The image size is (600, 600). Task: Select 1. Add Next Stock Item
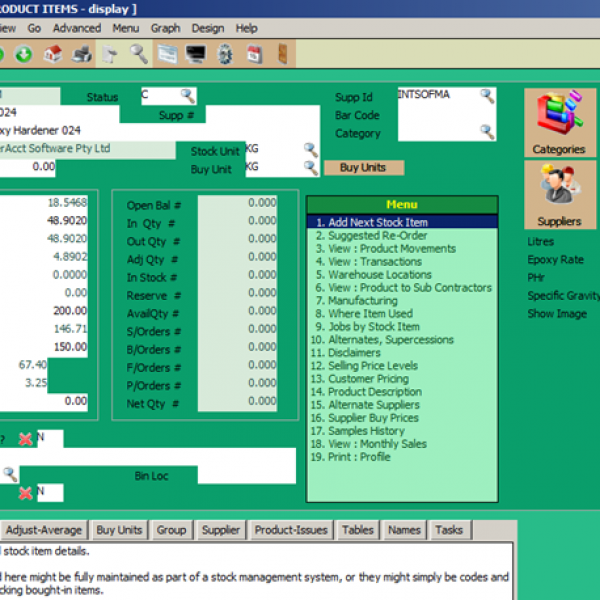click(402, 222)
